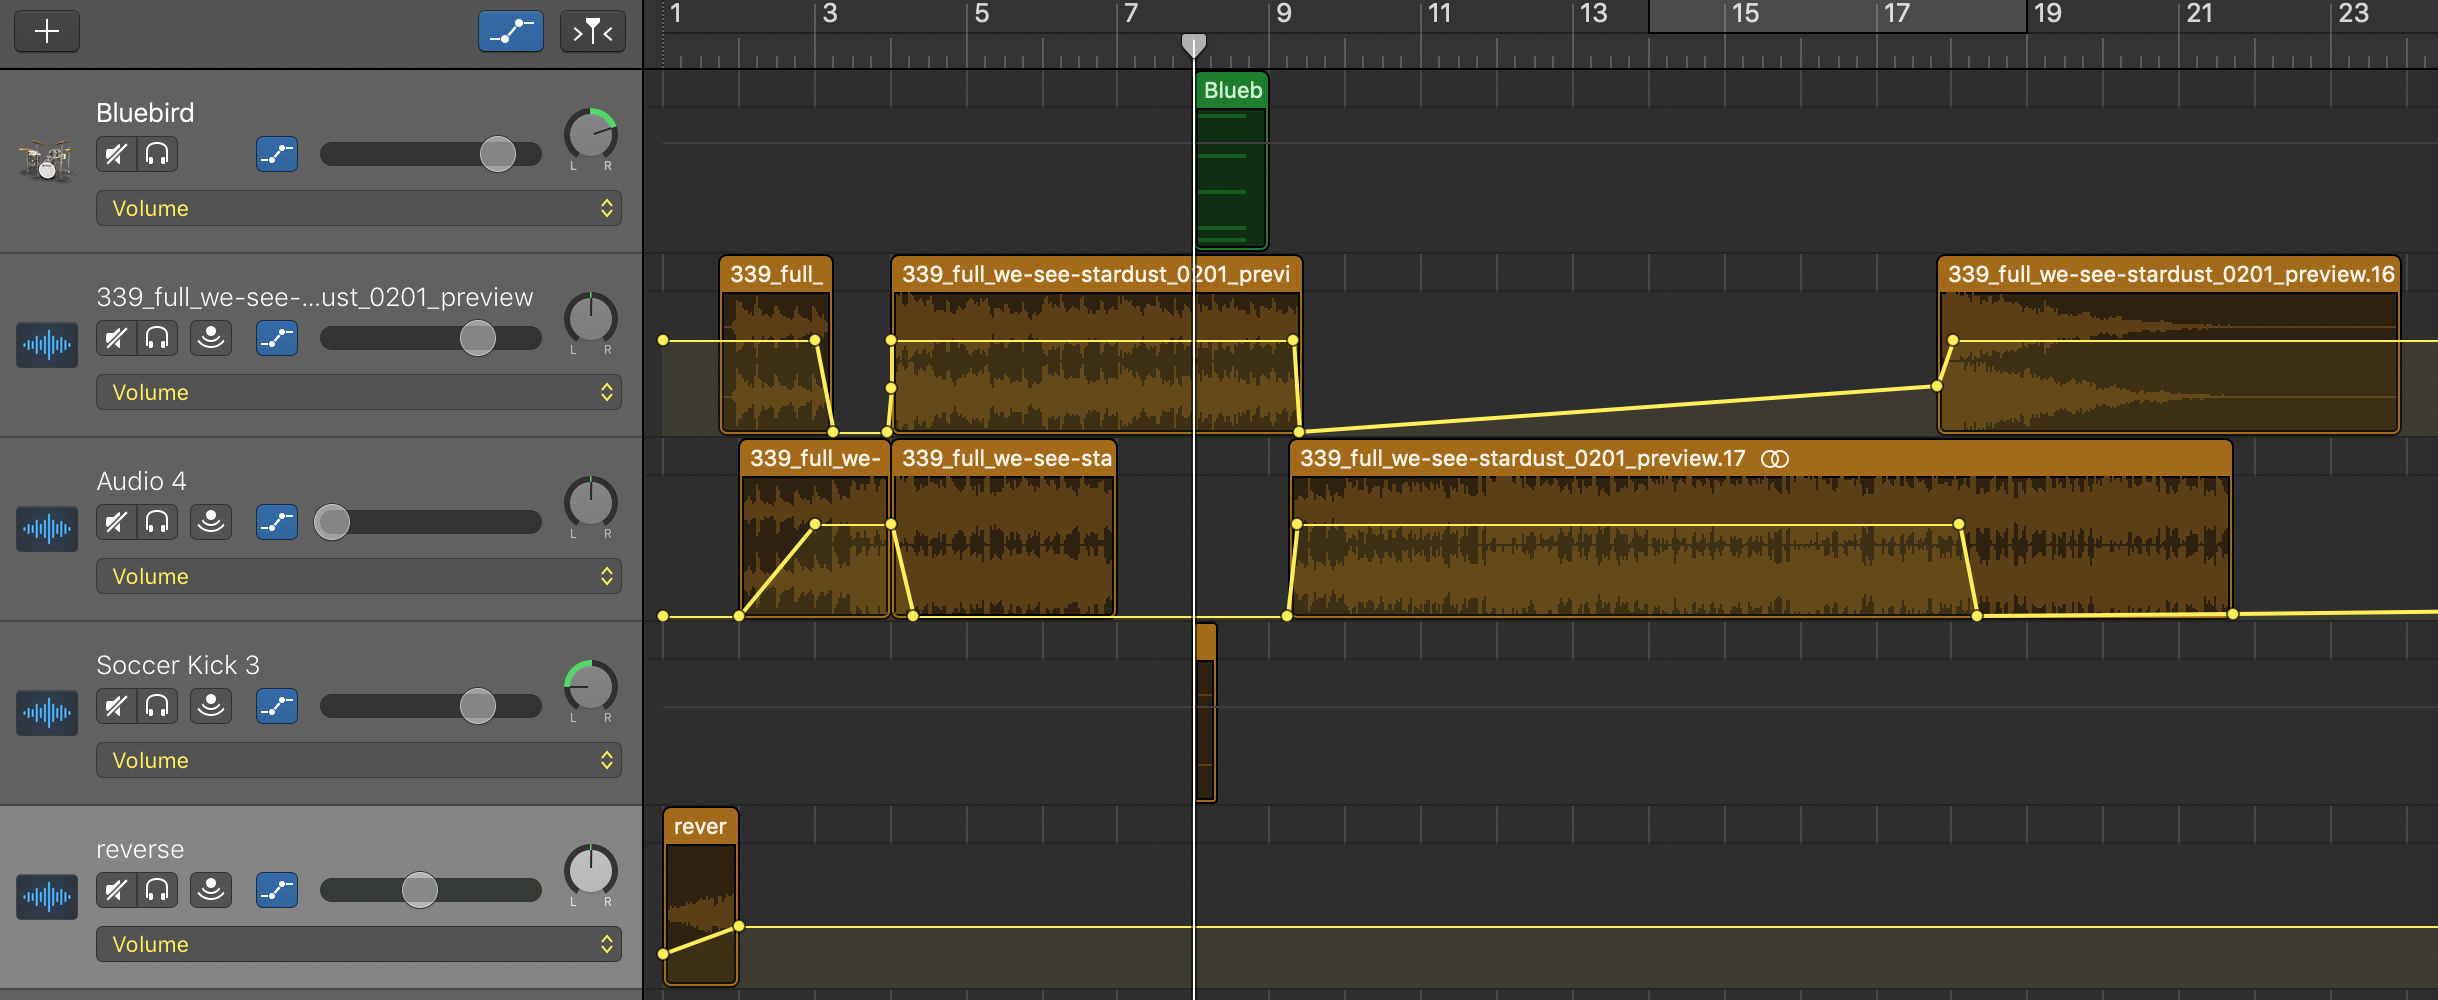Viewport: 2438px width, 1000px height.
Task: Open the Bluebird Volume automation dropdown
Action: click(x=359, y=208)
